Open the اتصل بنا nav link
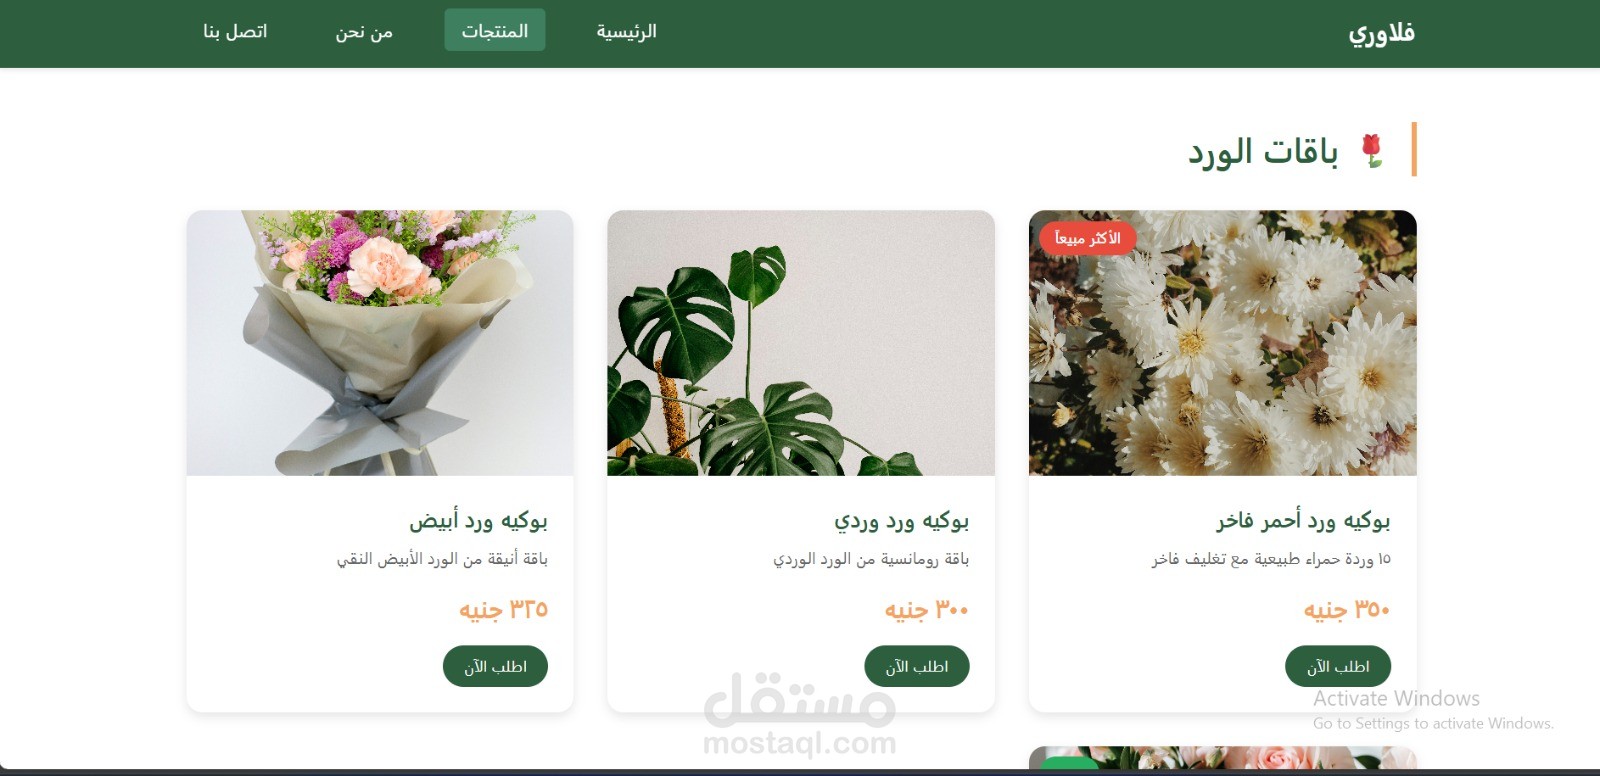The image size is (1600, 776). (235, 31)
